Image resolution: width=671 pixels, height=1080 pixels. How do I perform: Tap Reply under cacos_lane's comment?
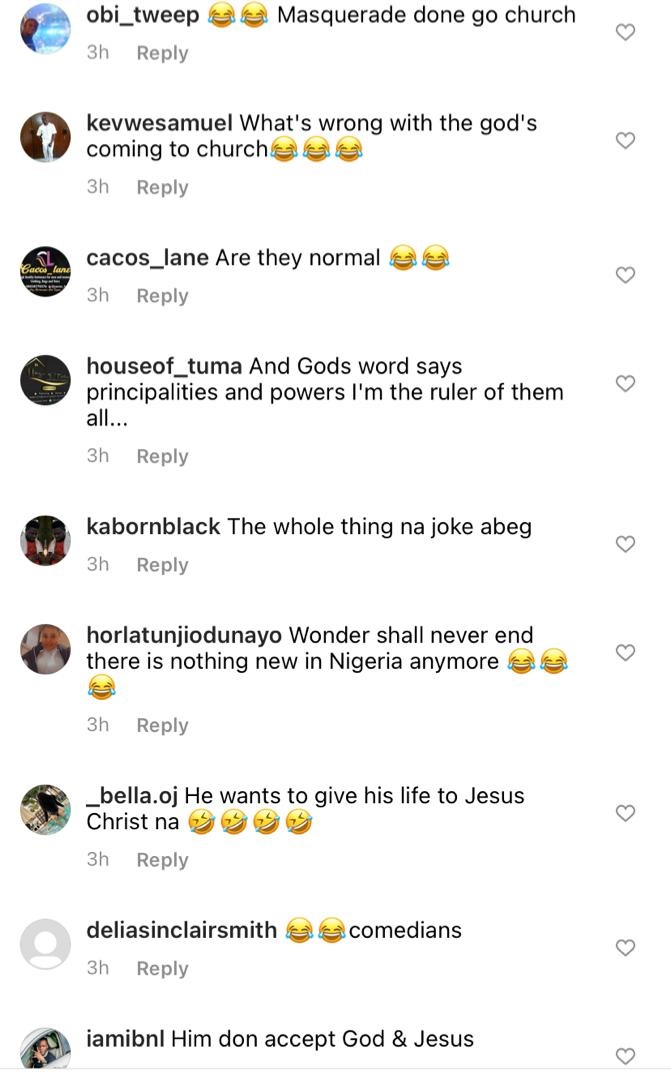coord(162,296)
